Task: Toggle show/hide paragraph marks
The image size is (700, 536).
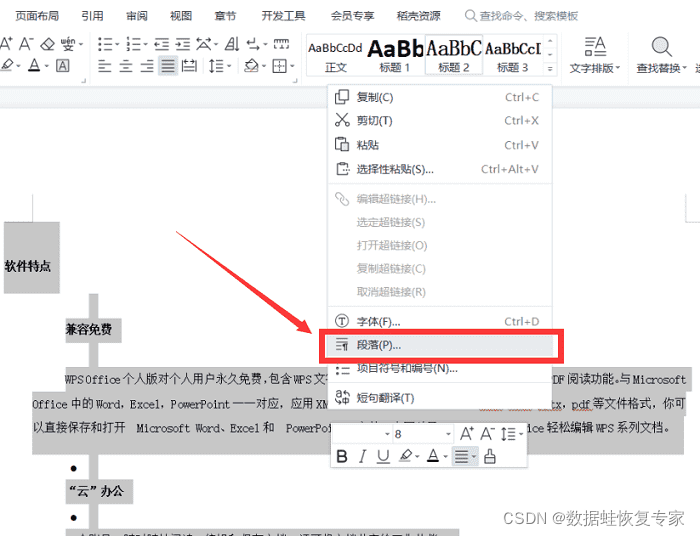Action: click(x=253, y=44)
